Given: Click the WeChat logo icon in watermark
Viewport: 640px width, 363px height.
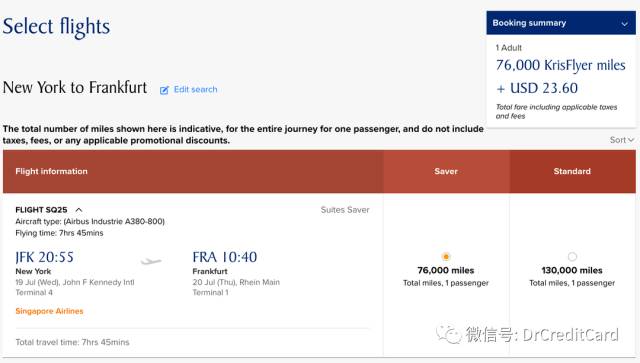Looking at the screenshot, I should pos(449,335).
